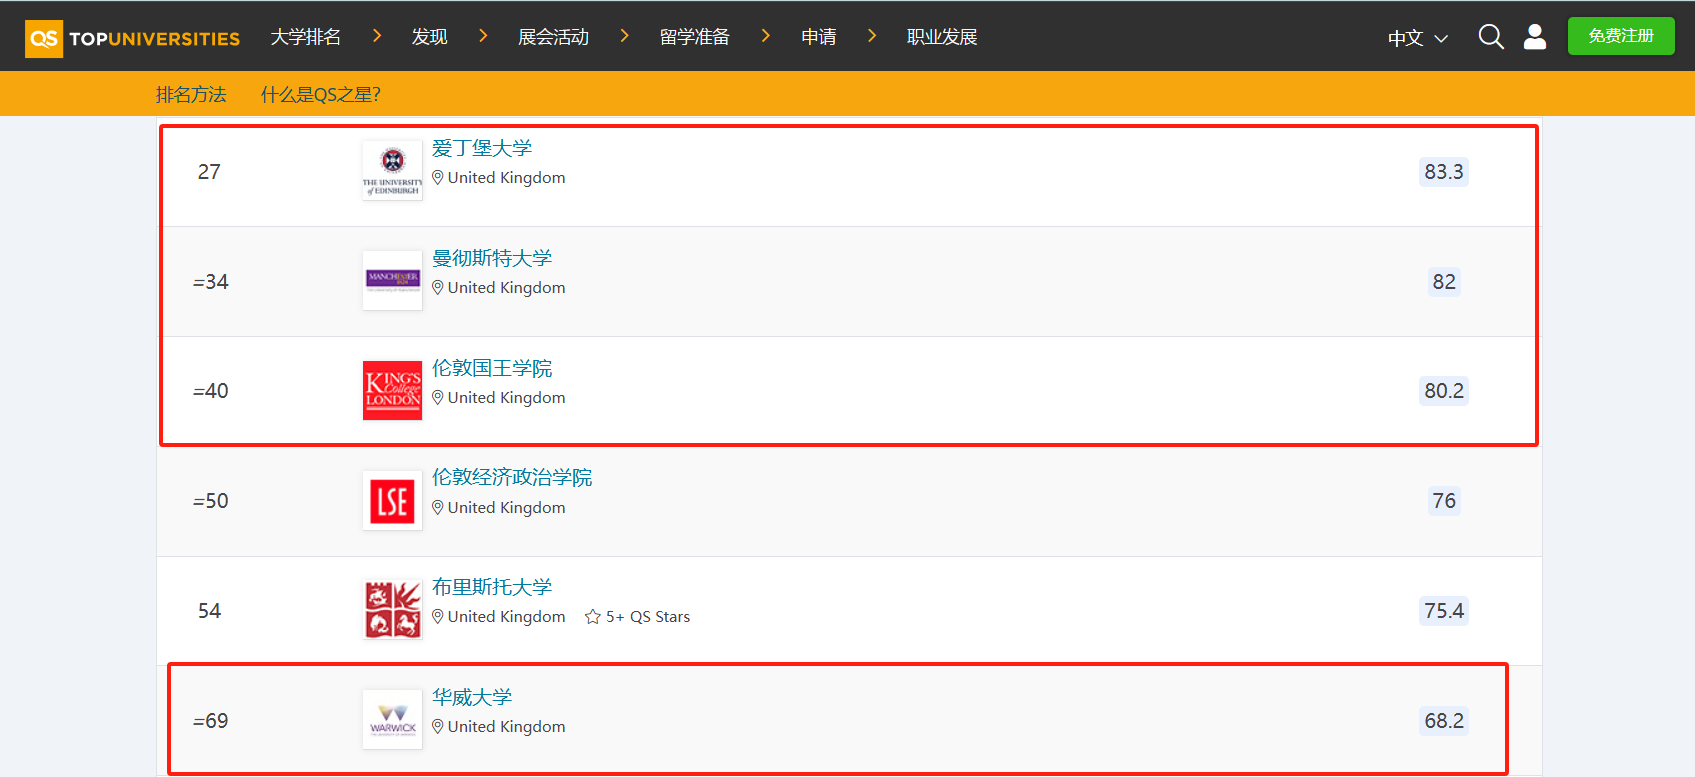
Task: Open the 伦敦经济政治学院 university link
Action: click(511, 478)
